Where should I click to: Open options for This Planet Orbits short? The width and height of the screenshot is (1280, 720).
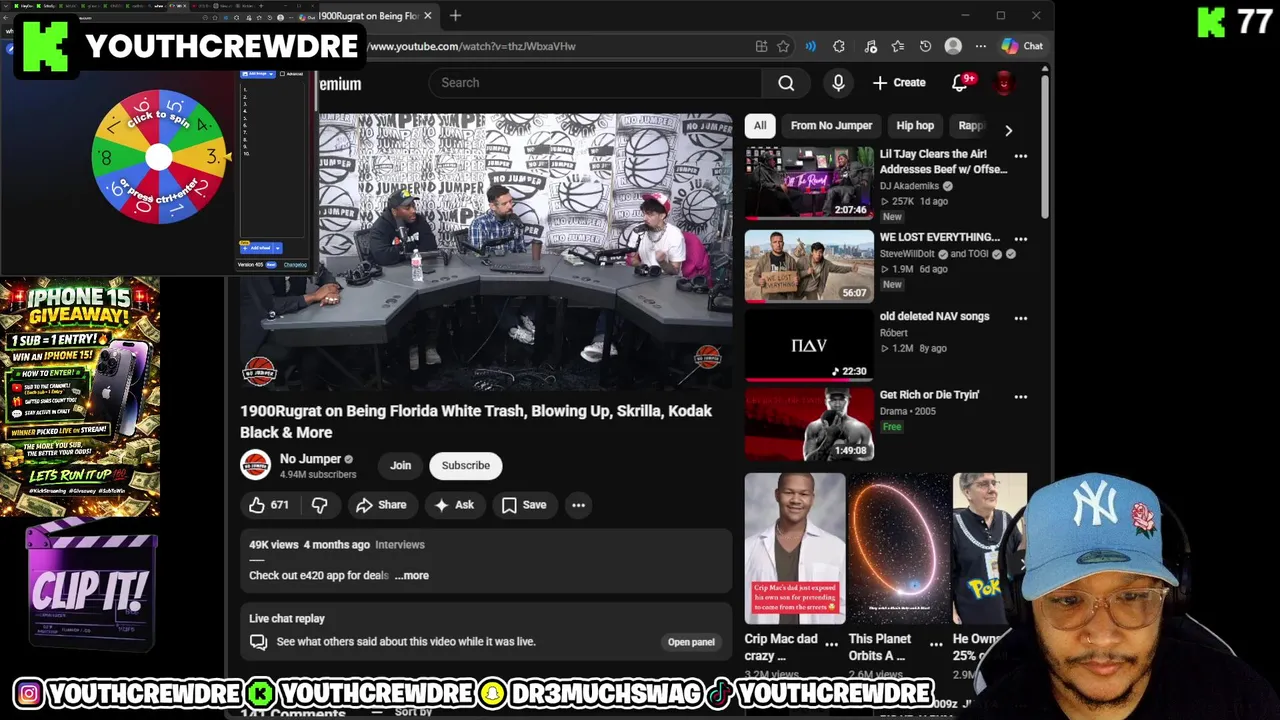point(936,644)
